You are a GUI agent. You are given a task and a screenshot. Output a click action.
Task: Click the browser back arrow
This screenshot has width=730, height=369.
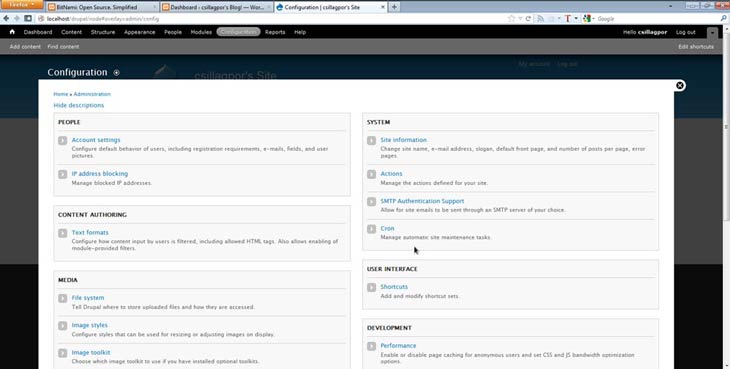[x=6, y=19]
